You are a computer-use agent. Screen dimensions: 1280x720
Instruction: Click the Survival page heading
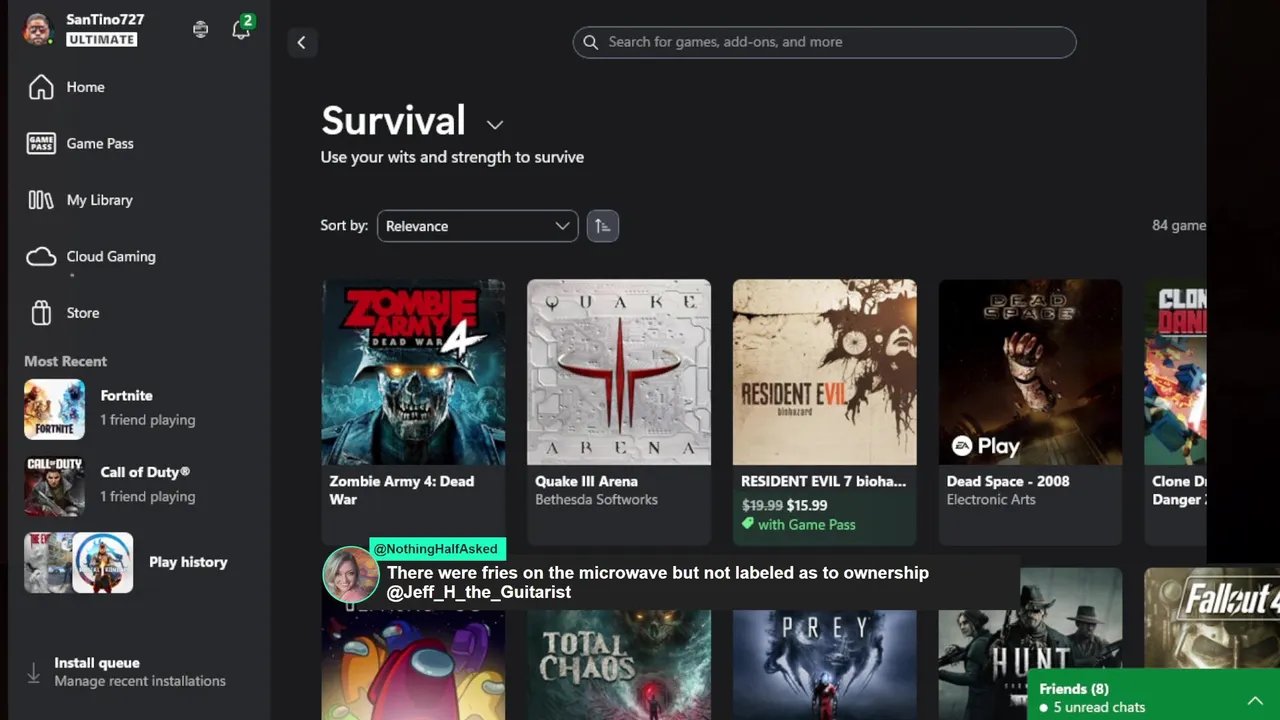coord(393,121)
